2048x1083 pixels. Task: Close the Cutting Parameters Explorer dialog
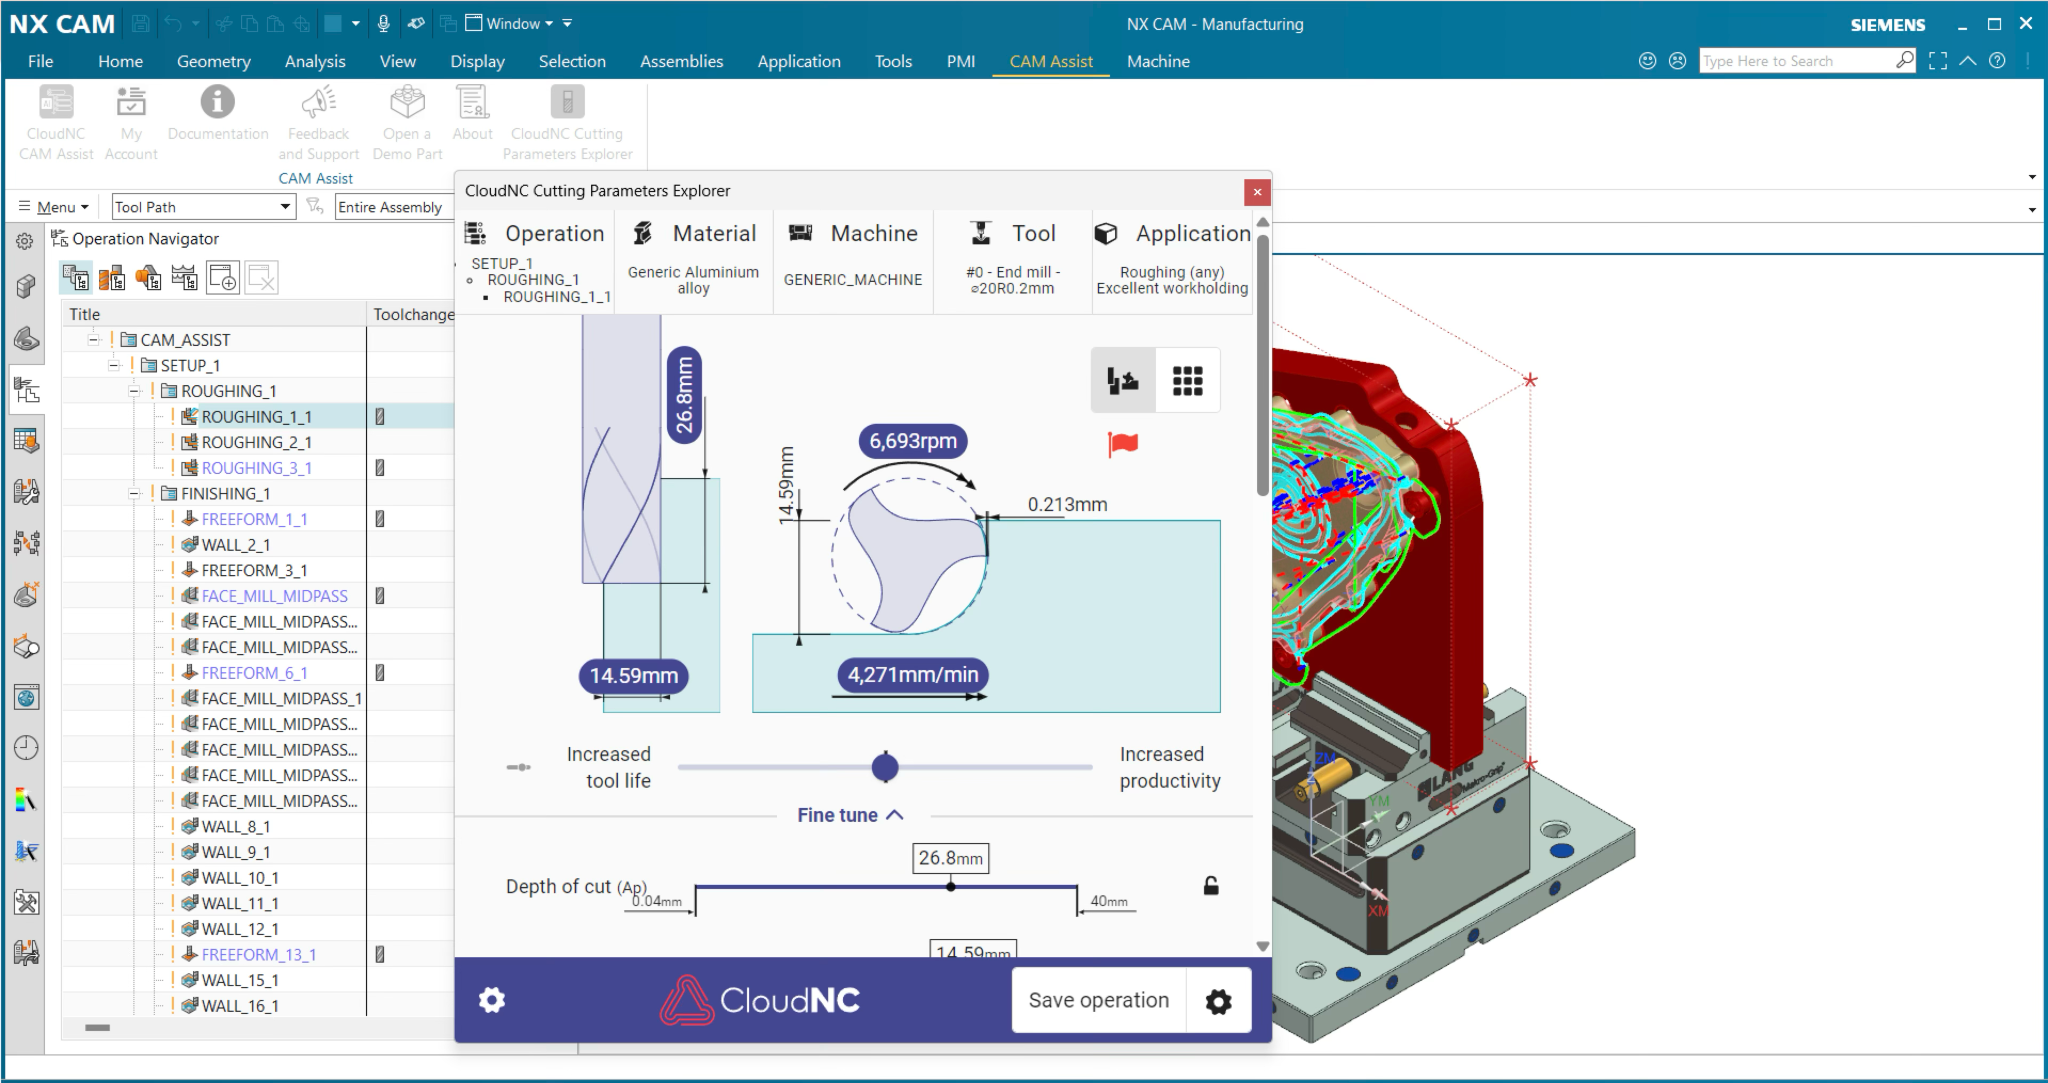pyautogui.click(x=1257, y=192)
